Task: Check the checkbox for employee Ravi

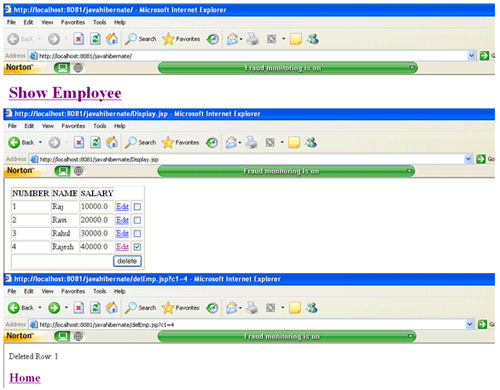Action: [137, 220]
